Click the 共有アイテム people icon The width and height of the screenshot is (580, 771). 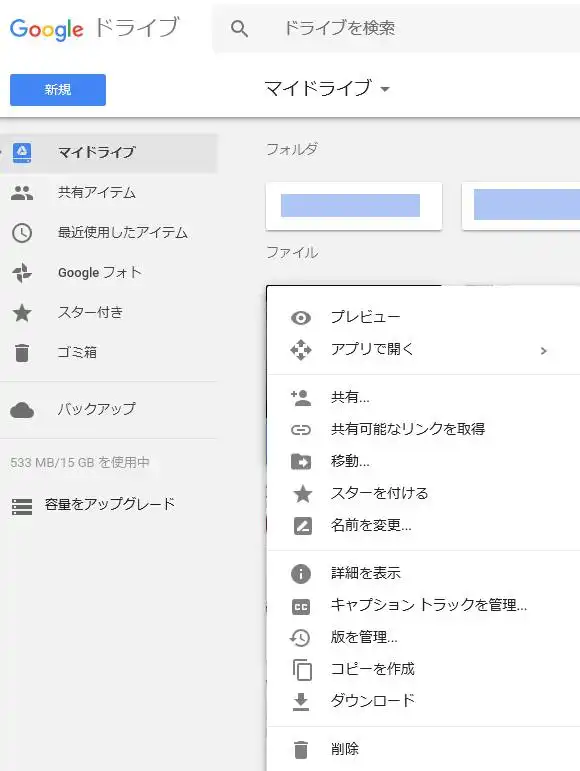(22, 193)
